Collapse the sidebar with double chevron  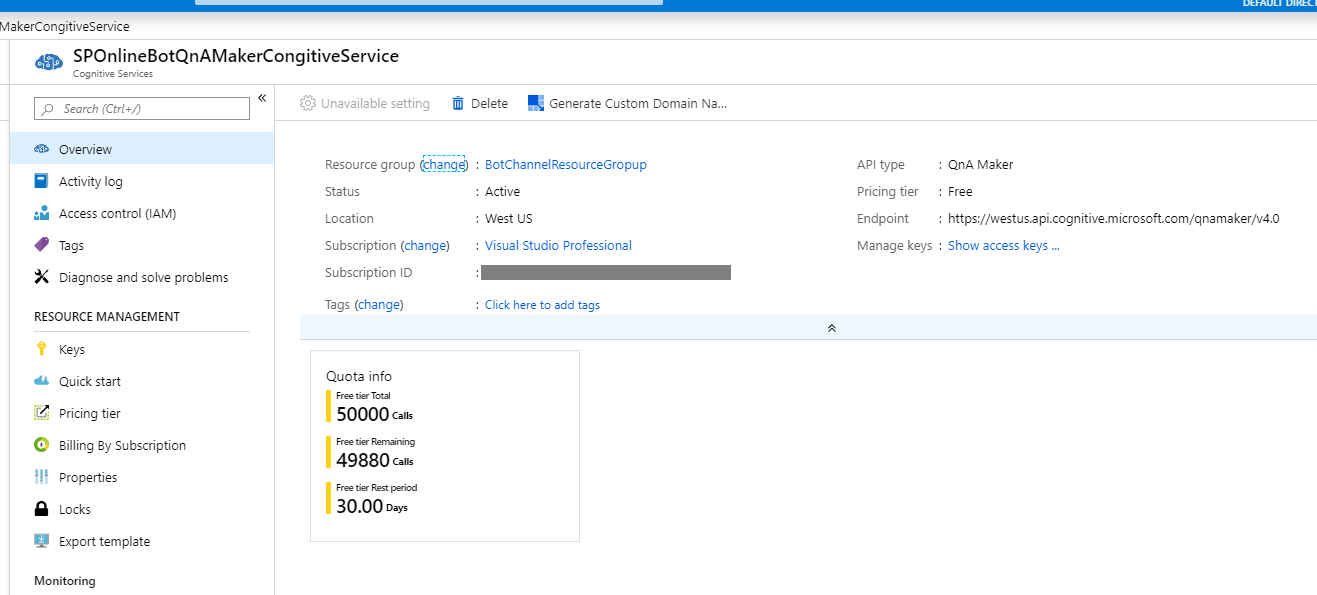pos(262,97)
